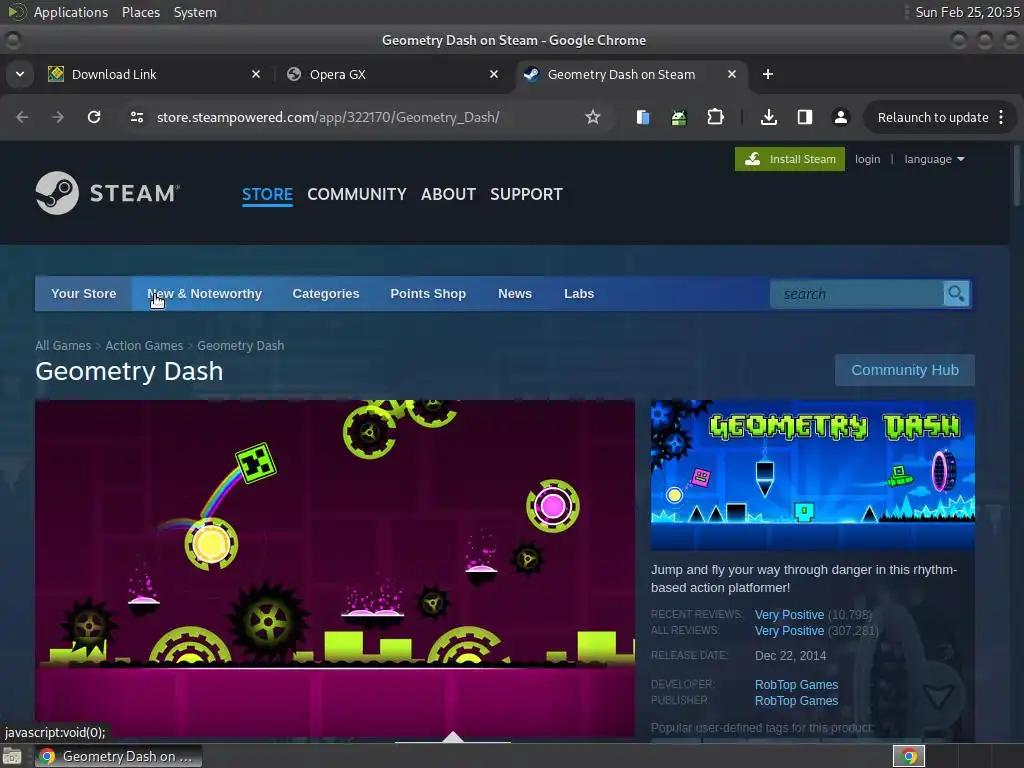Click the Geometry Dash breadcrumb
1024x768 pixels.
[x=240, y=345]
